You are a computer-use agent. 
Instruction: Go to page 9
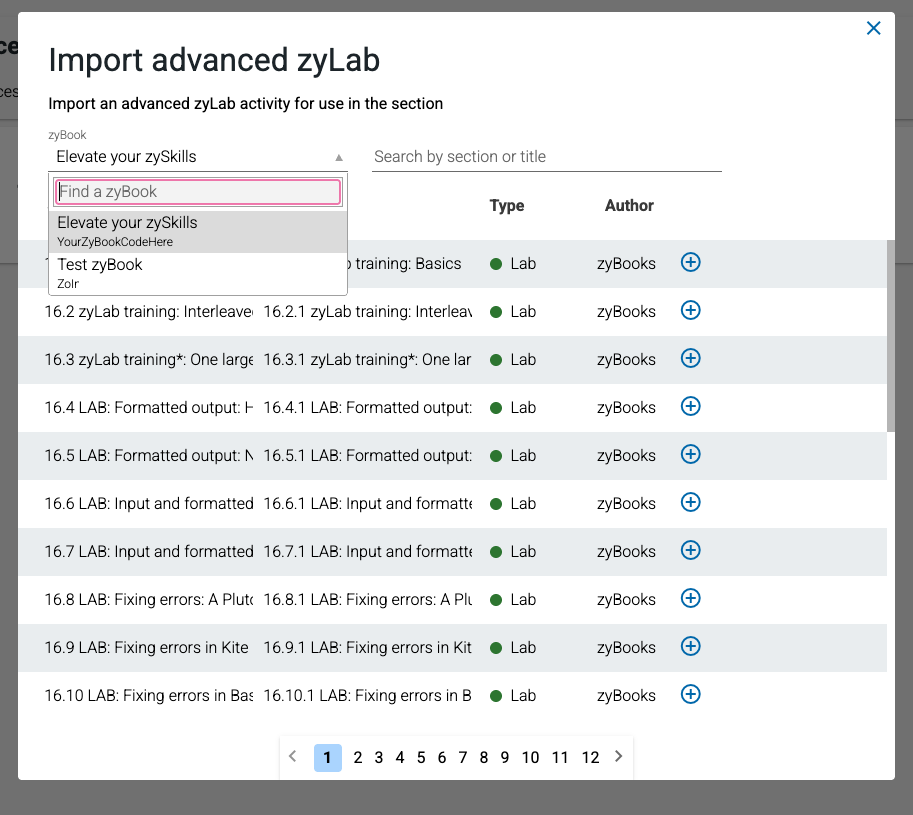tap(505, 757)
